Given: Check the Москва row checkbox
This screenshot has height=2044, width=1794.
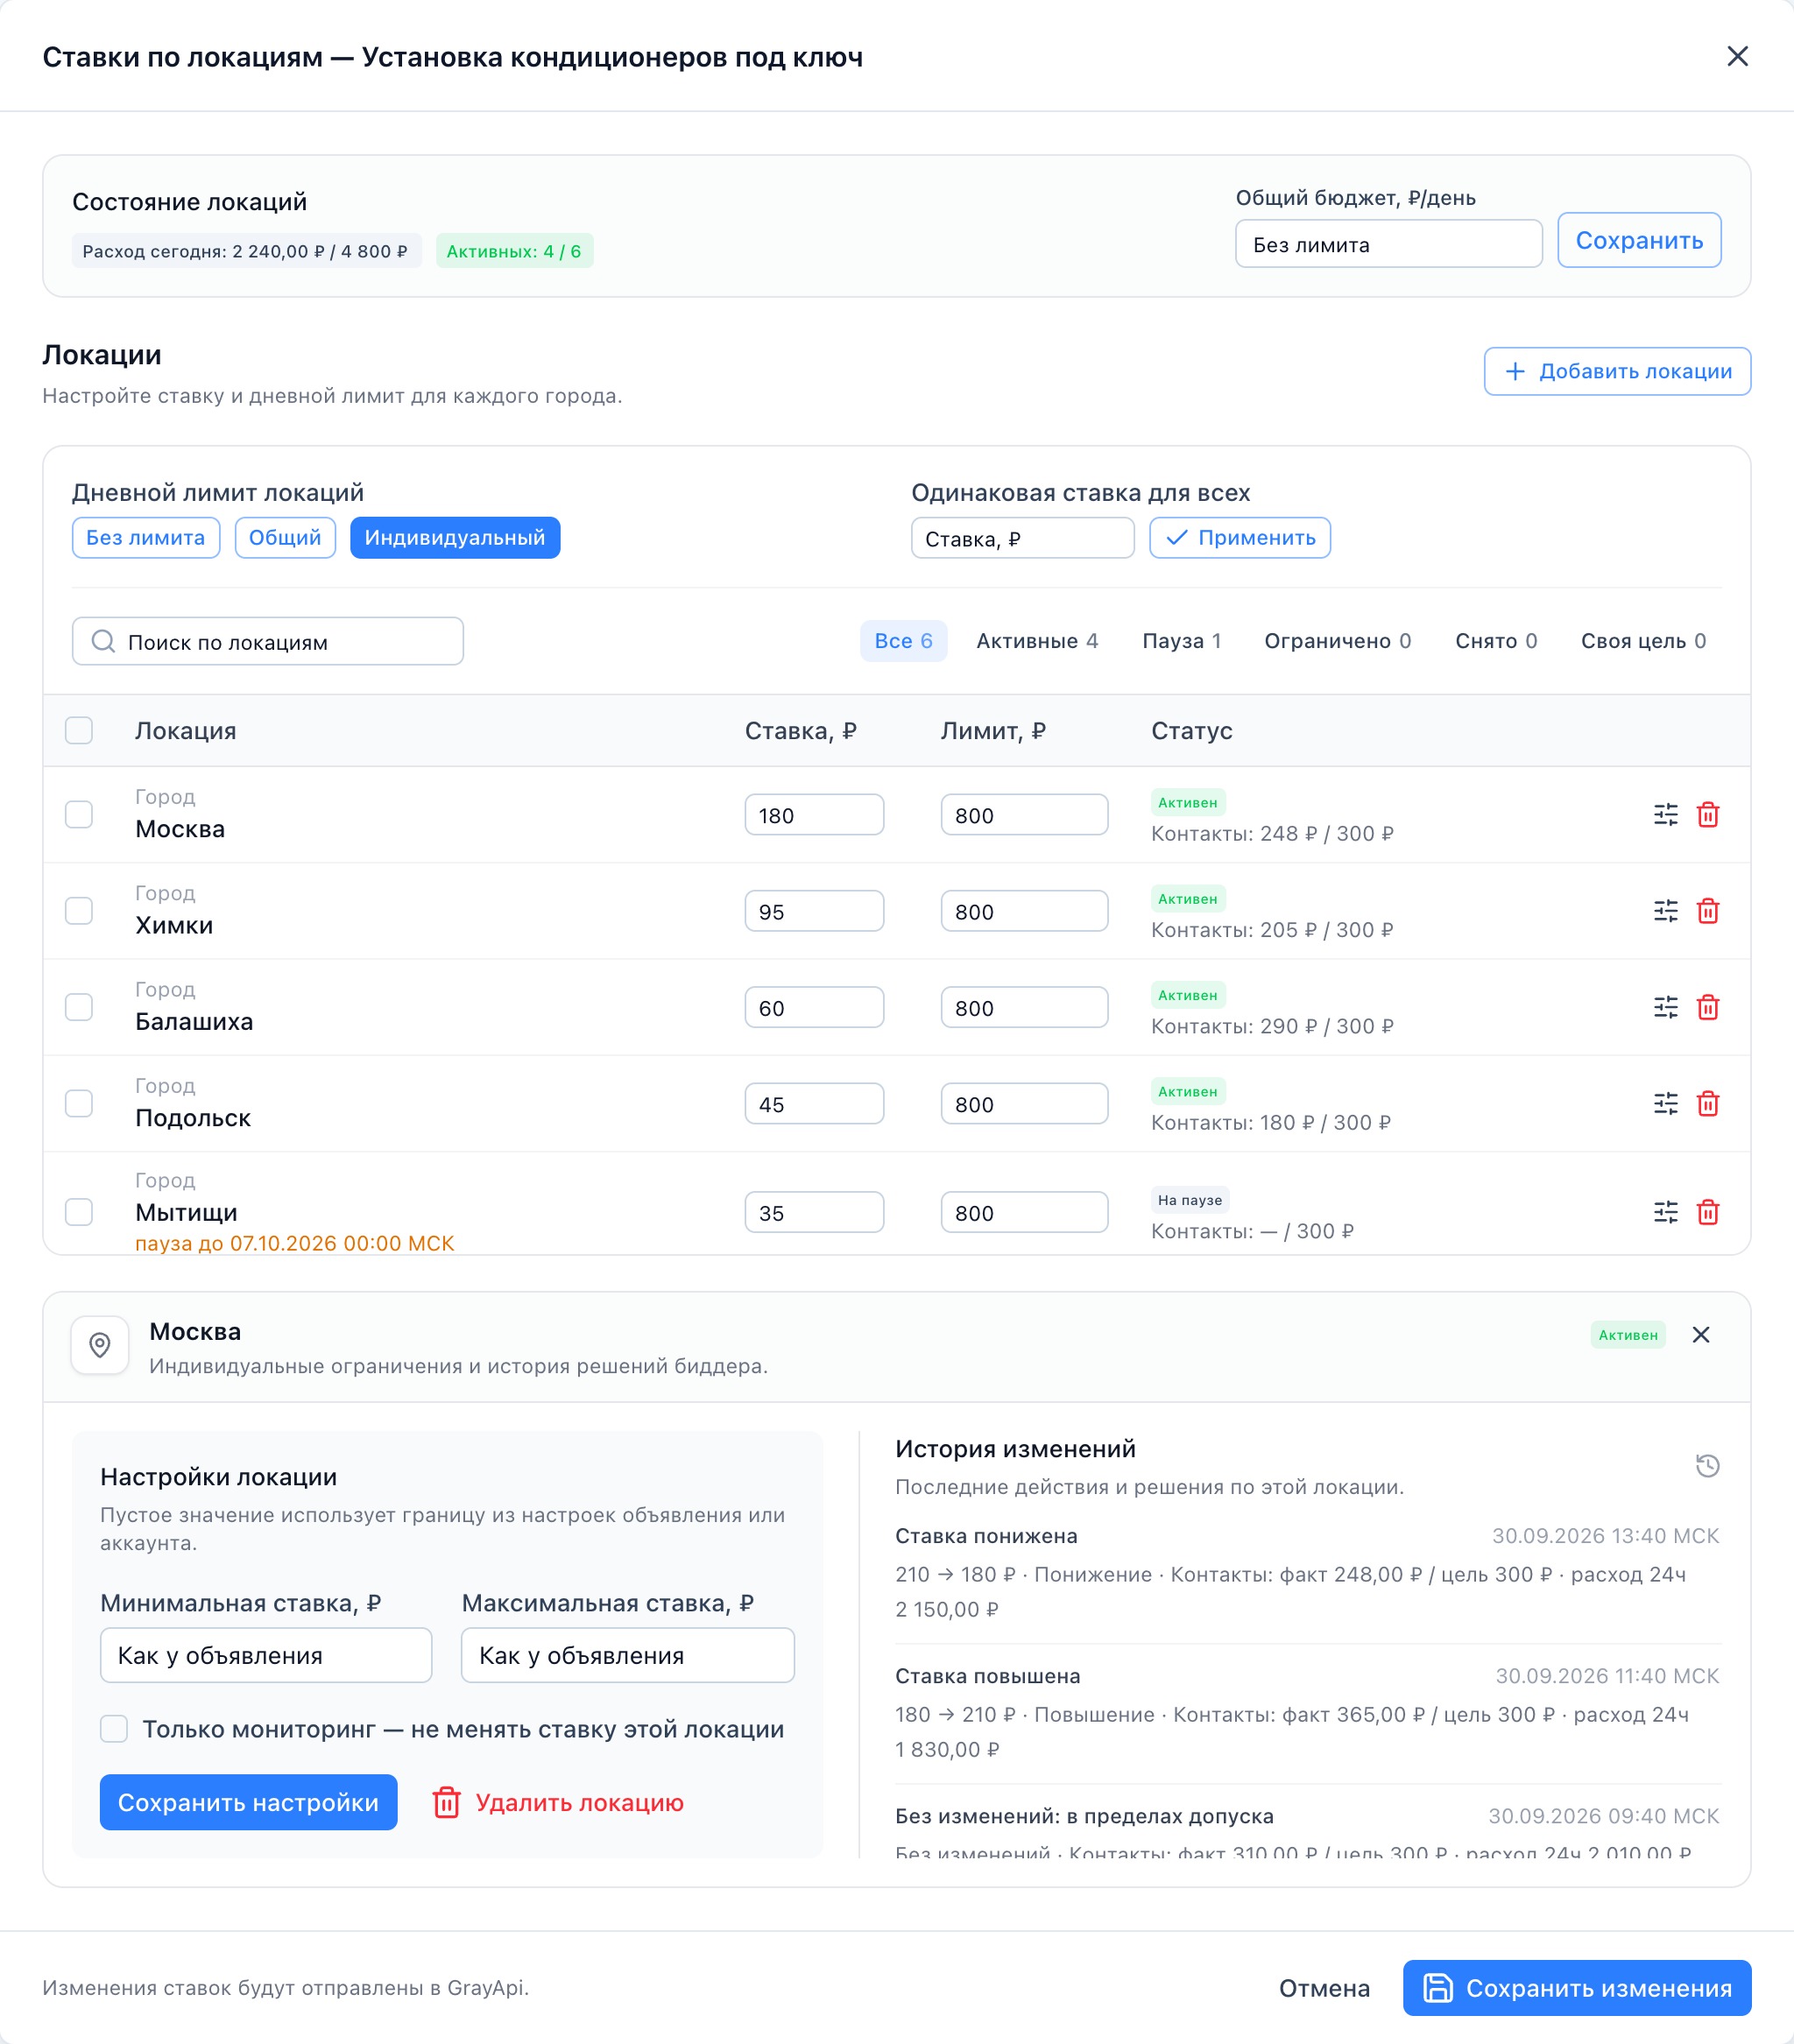Looking at the screenshot, I should [79, 815].
